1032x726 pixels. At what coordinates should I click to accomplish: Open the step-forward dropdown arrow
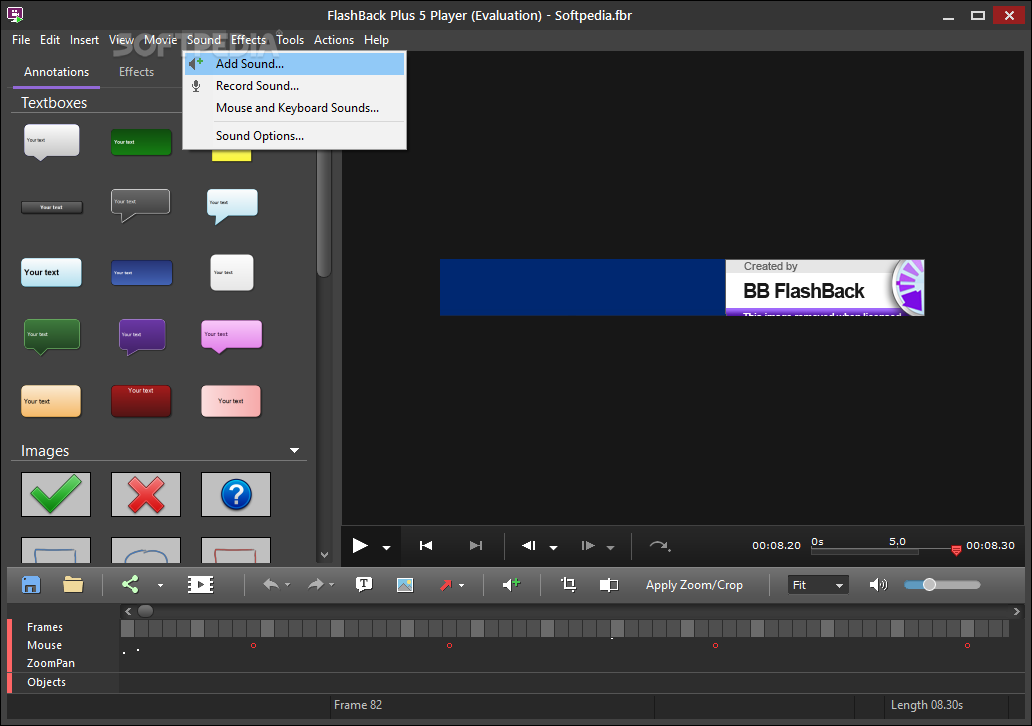(x=611, y=548)
